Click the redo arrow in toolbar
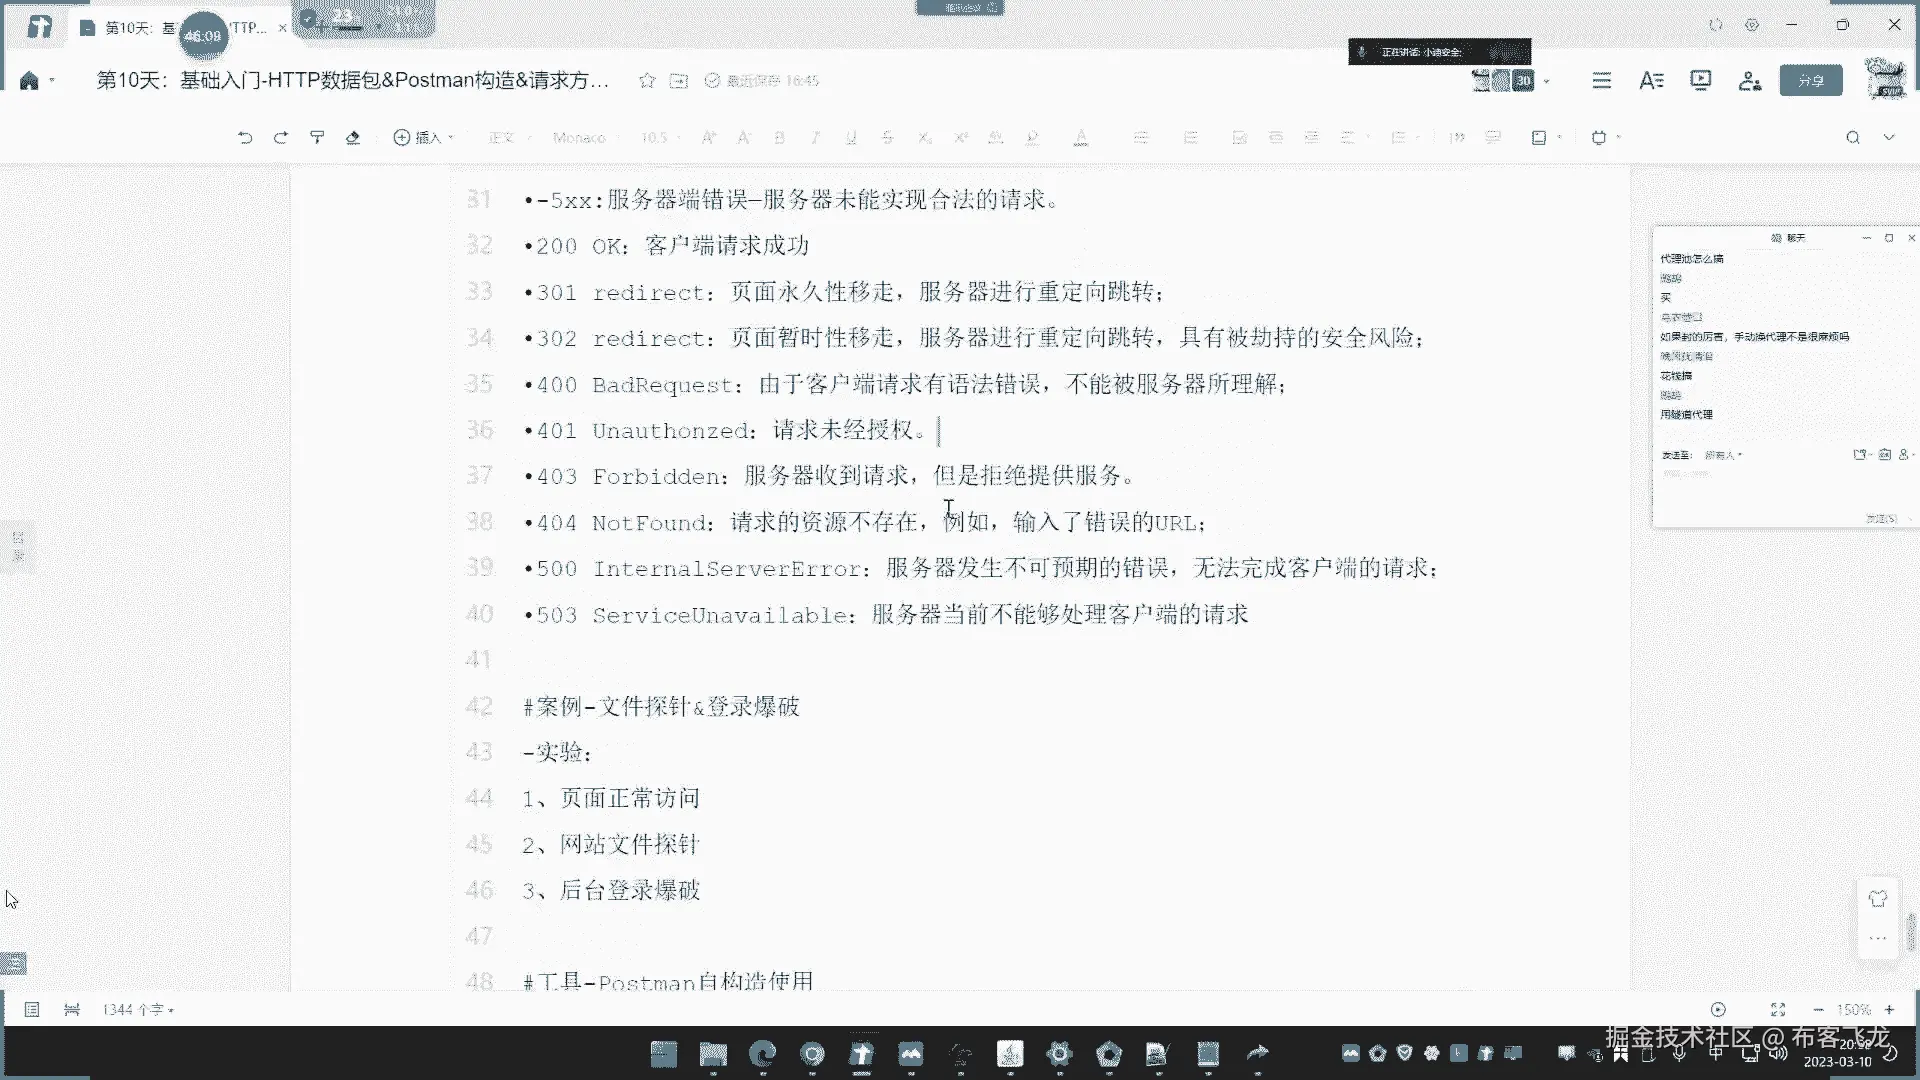The image size is (1920, 1080). [x=281, y=138]
